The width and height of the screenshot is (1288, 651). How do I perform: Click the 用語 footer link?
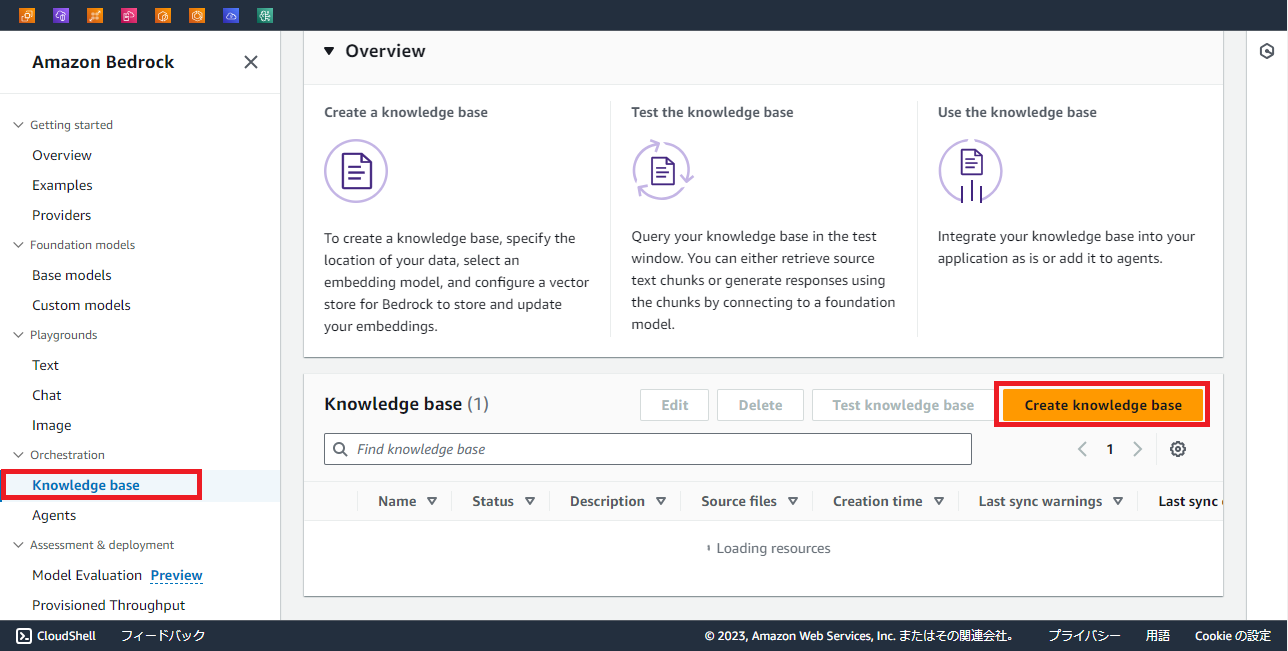pyautogui.click(x=1158, y=635)
